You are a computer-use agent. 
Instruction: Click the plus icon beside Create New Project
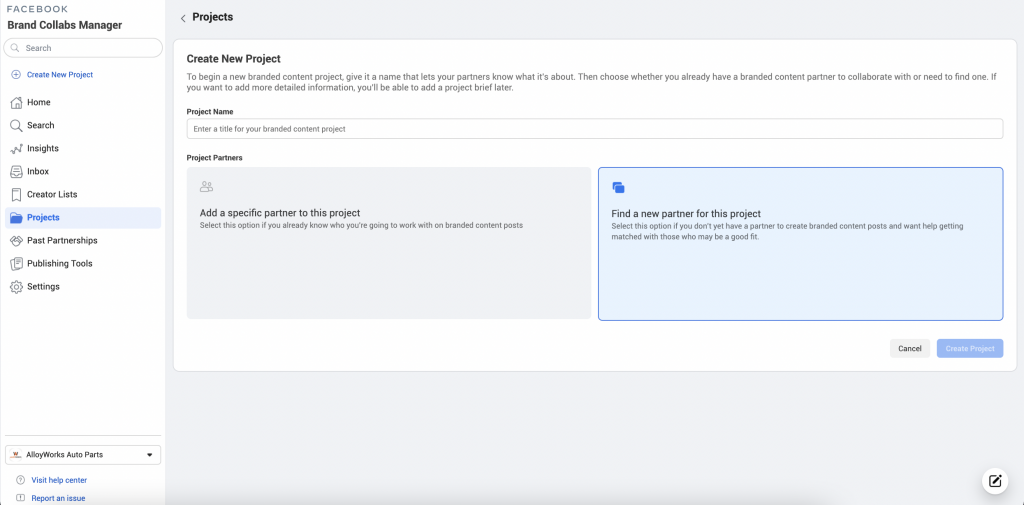(16, 75)
